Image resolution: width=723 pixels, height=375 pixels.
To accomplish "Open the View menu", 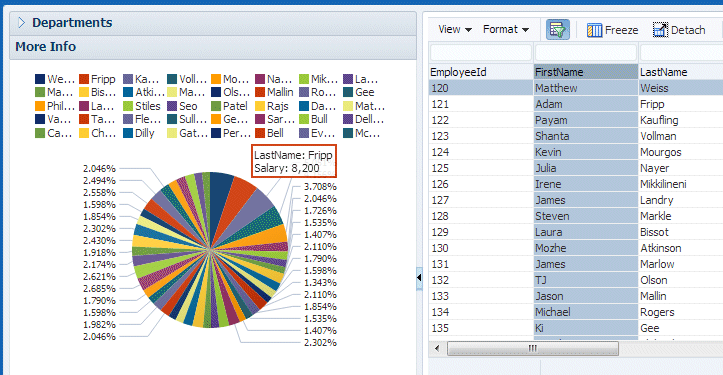I will (455, 30).
